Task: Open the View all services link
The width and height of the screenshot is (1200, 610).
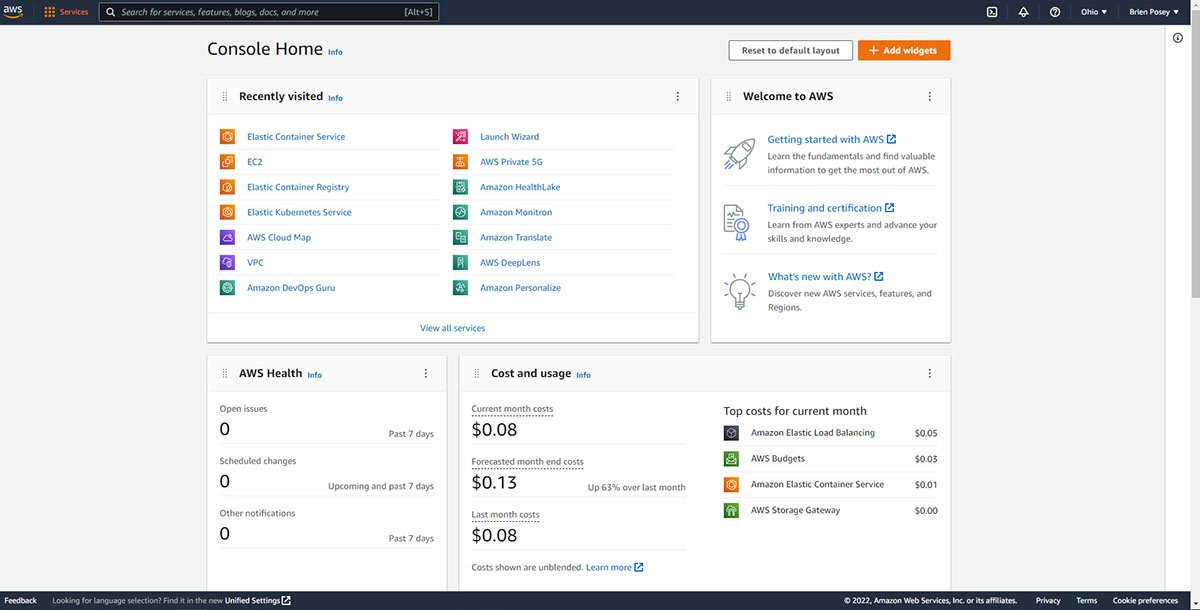Action: tap(452, 328)
